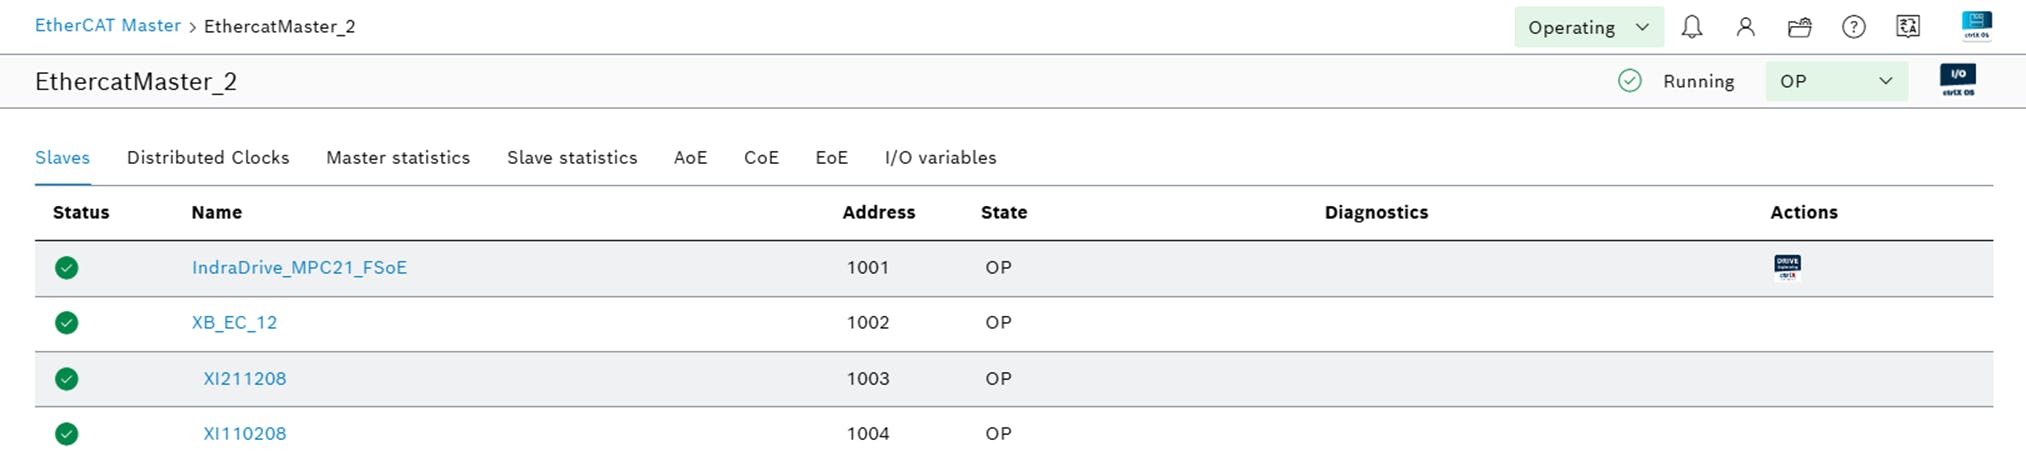Viewport: 2026px width, 466px height.
Task: Open the XI211208 slave link
Action: [x=245, y=379]
